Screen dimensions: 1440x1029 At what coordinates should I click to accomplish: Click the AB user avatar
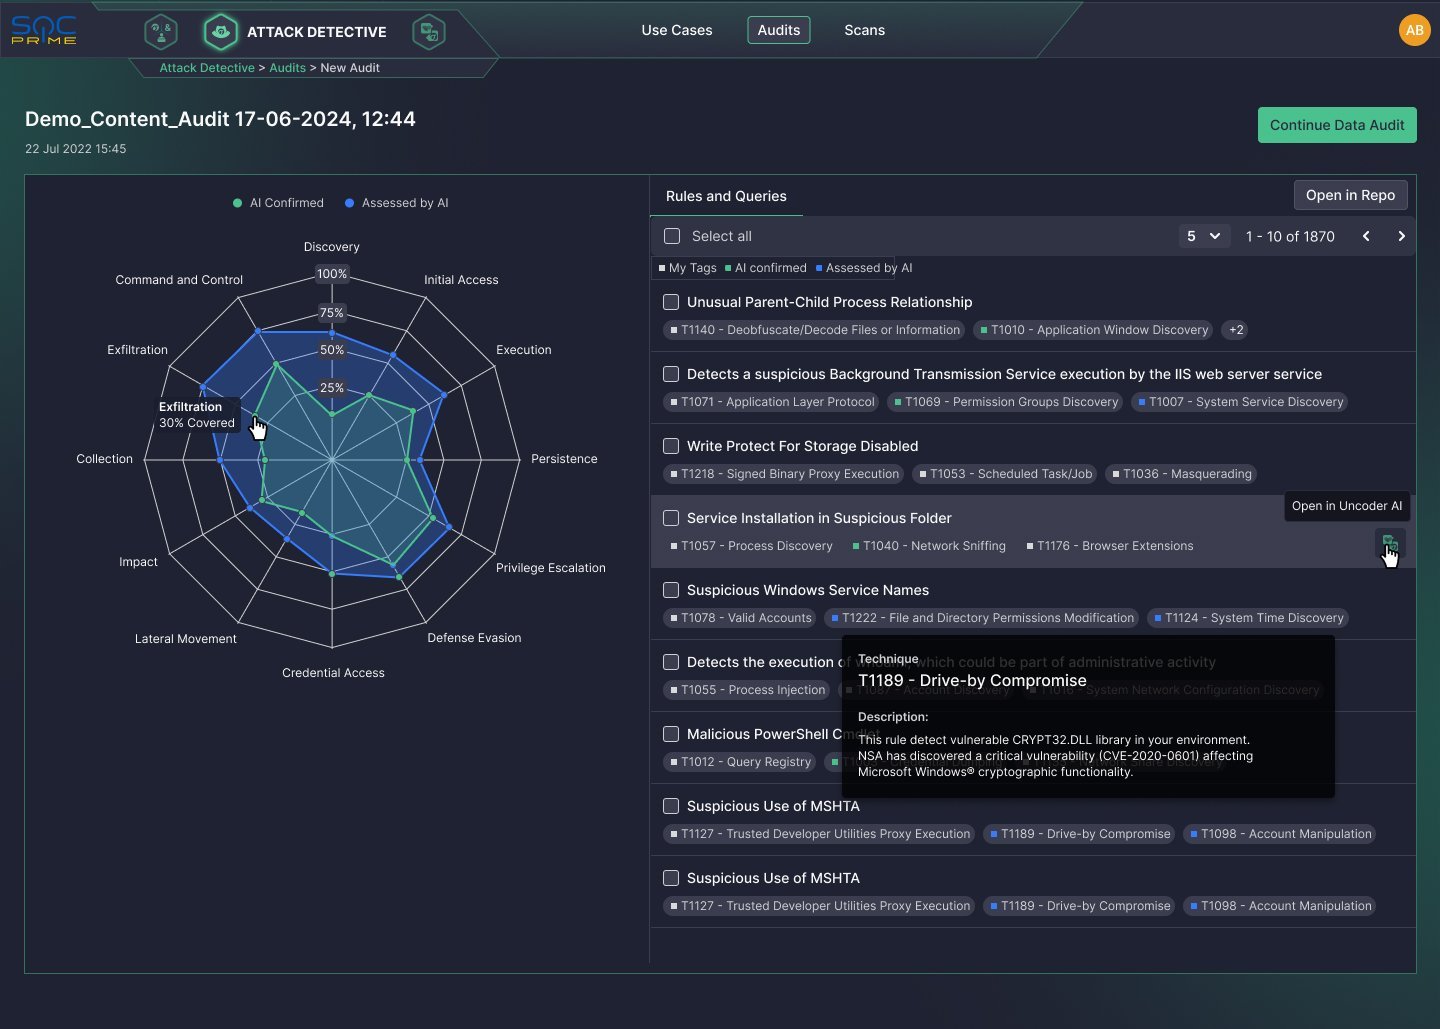coord(1415,30)
